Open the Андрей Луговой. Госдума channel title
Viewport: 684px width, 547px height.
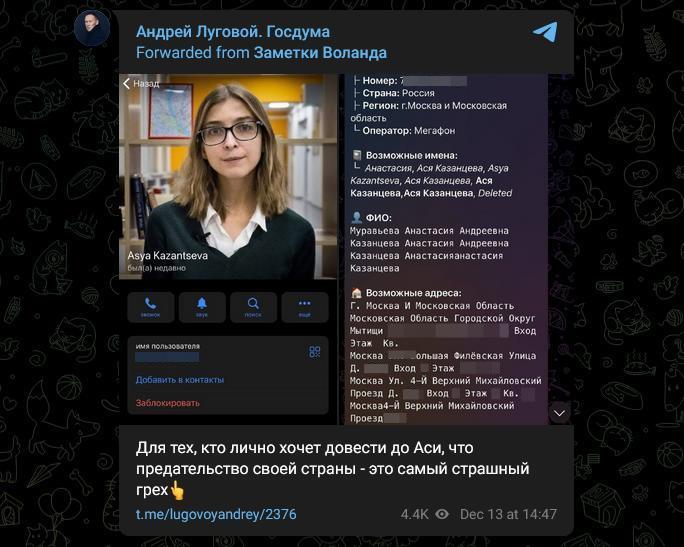point(233,32)
